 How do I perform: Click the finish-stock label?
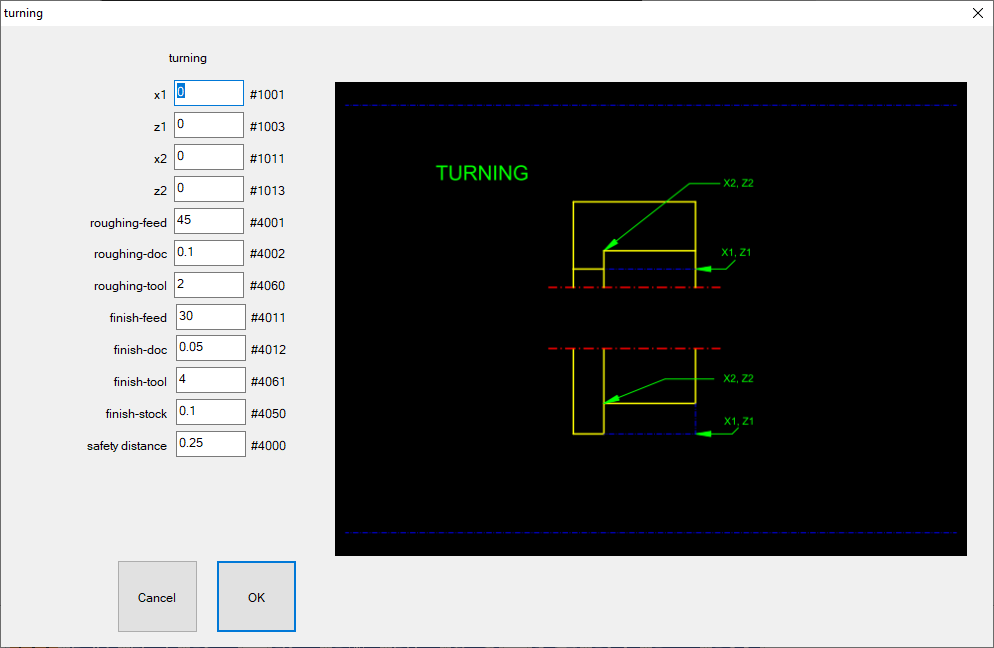(136, 414)
